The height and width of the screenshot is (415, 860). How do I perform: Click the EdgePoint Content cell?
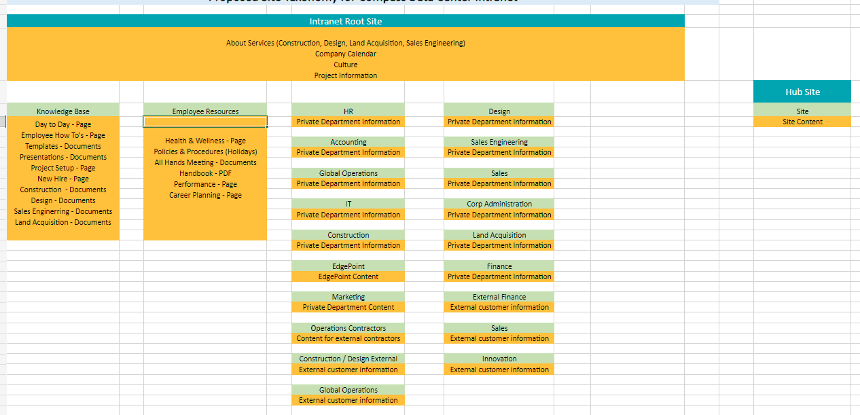point(348,277)
